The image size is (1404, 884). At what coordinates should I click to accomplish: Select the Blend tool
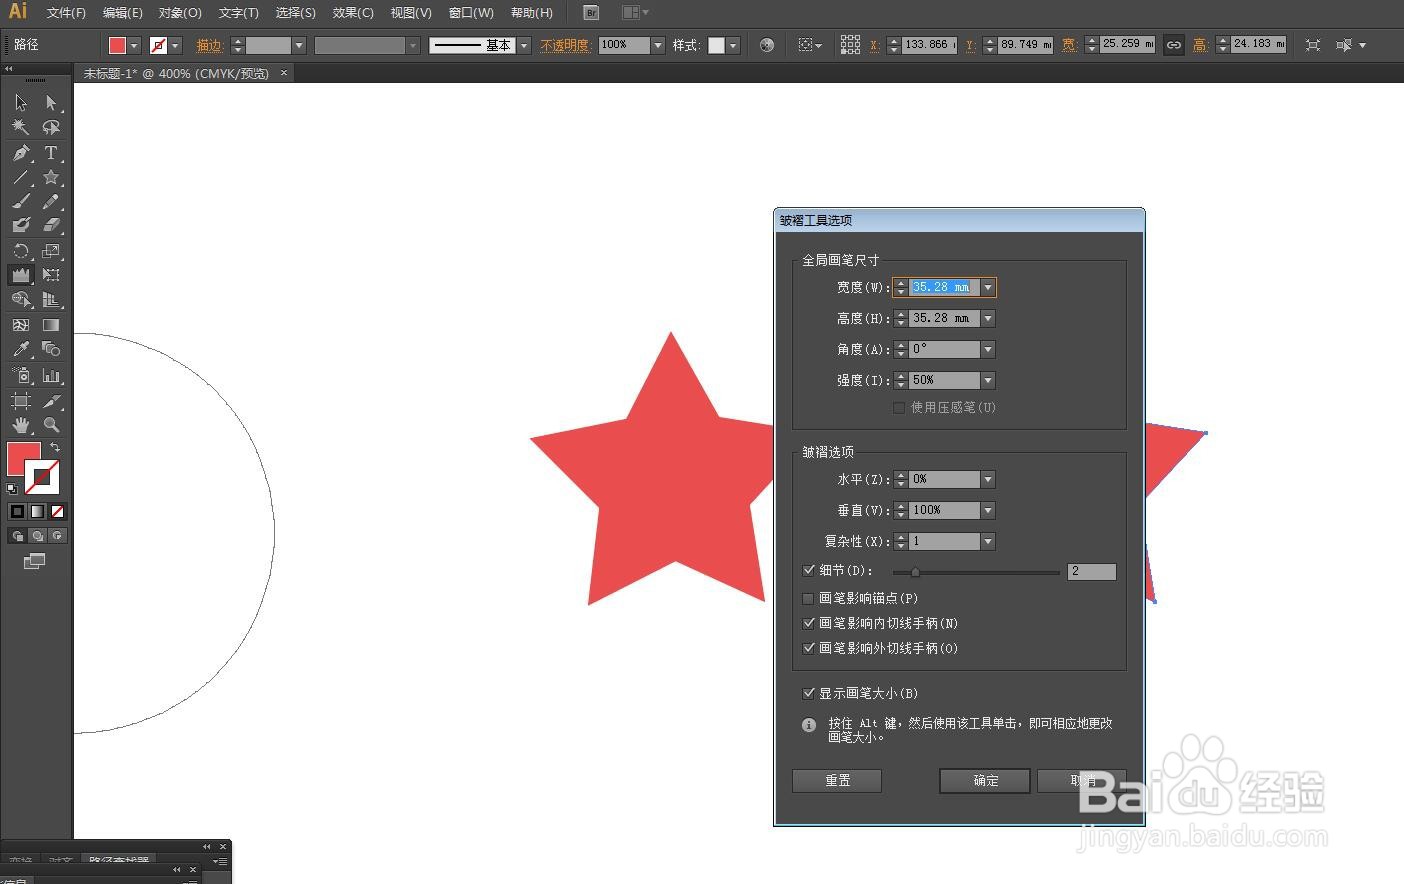coord(51,349)
